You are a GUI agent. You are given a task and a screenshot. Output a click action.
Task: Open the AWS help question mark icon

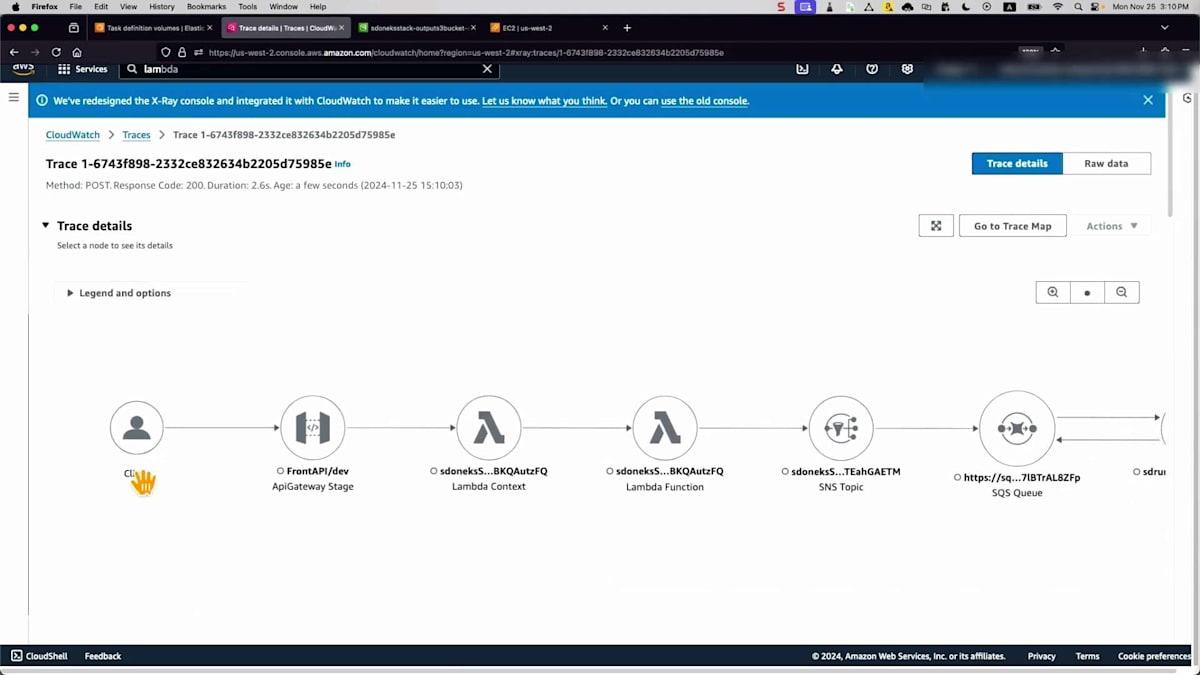tap(872, 69)
